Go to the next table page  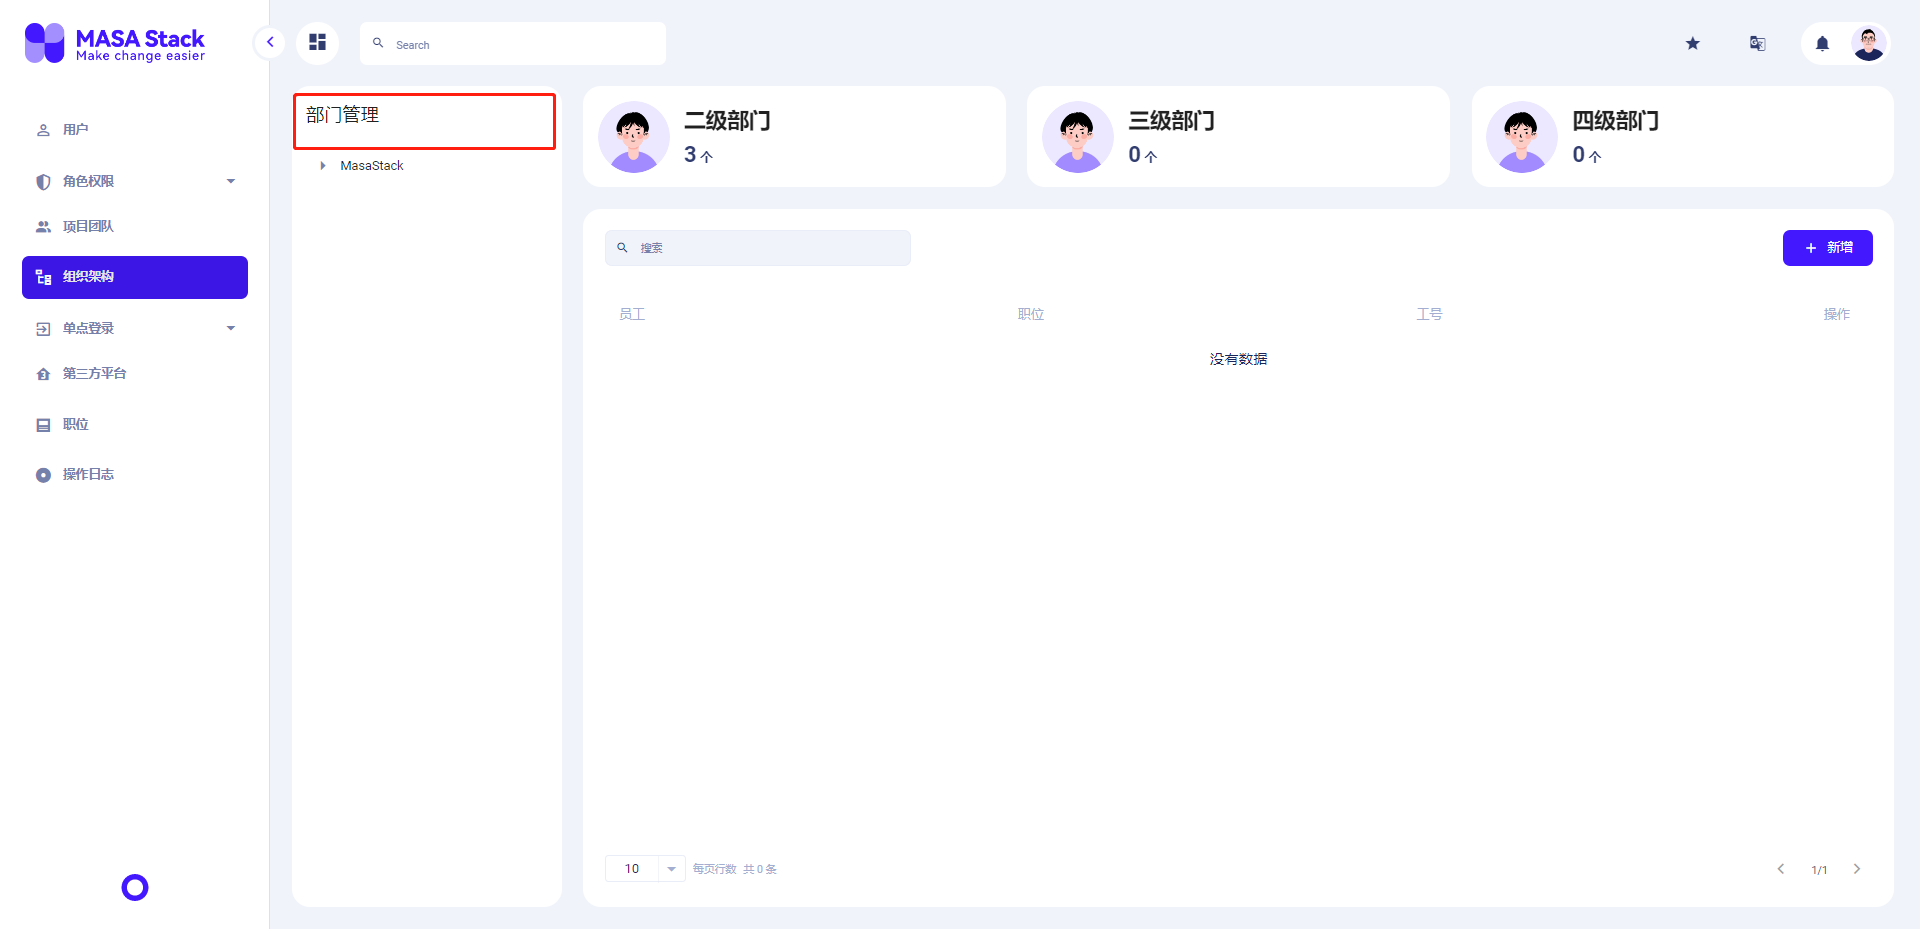pos(1857,869)
